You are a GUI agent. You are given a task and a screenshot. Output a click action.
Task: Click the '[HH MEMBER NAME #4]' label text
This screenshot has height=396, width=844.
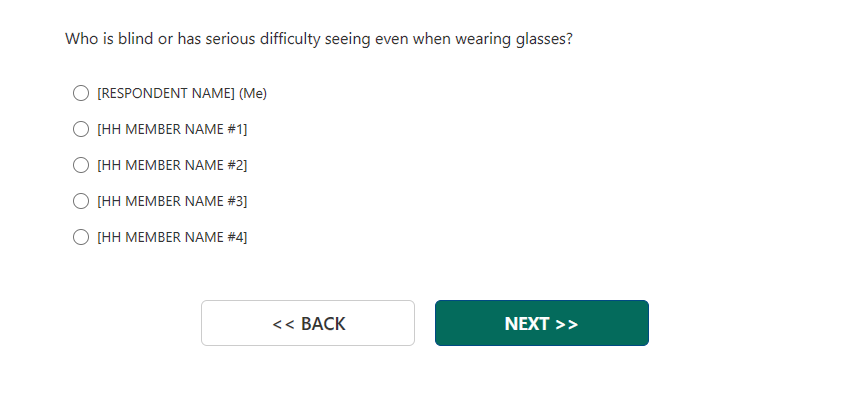tap(172, 238)
